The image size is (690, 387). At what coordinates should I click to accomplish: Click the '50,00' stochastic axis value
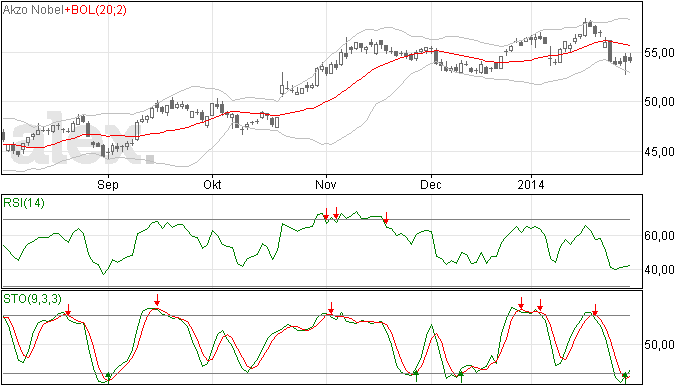click(x=659, y=345)
